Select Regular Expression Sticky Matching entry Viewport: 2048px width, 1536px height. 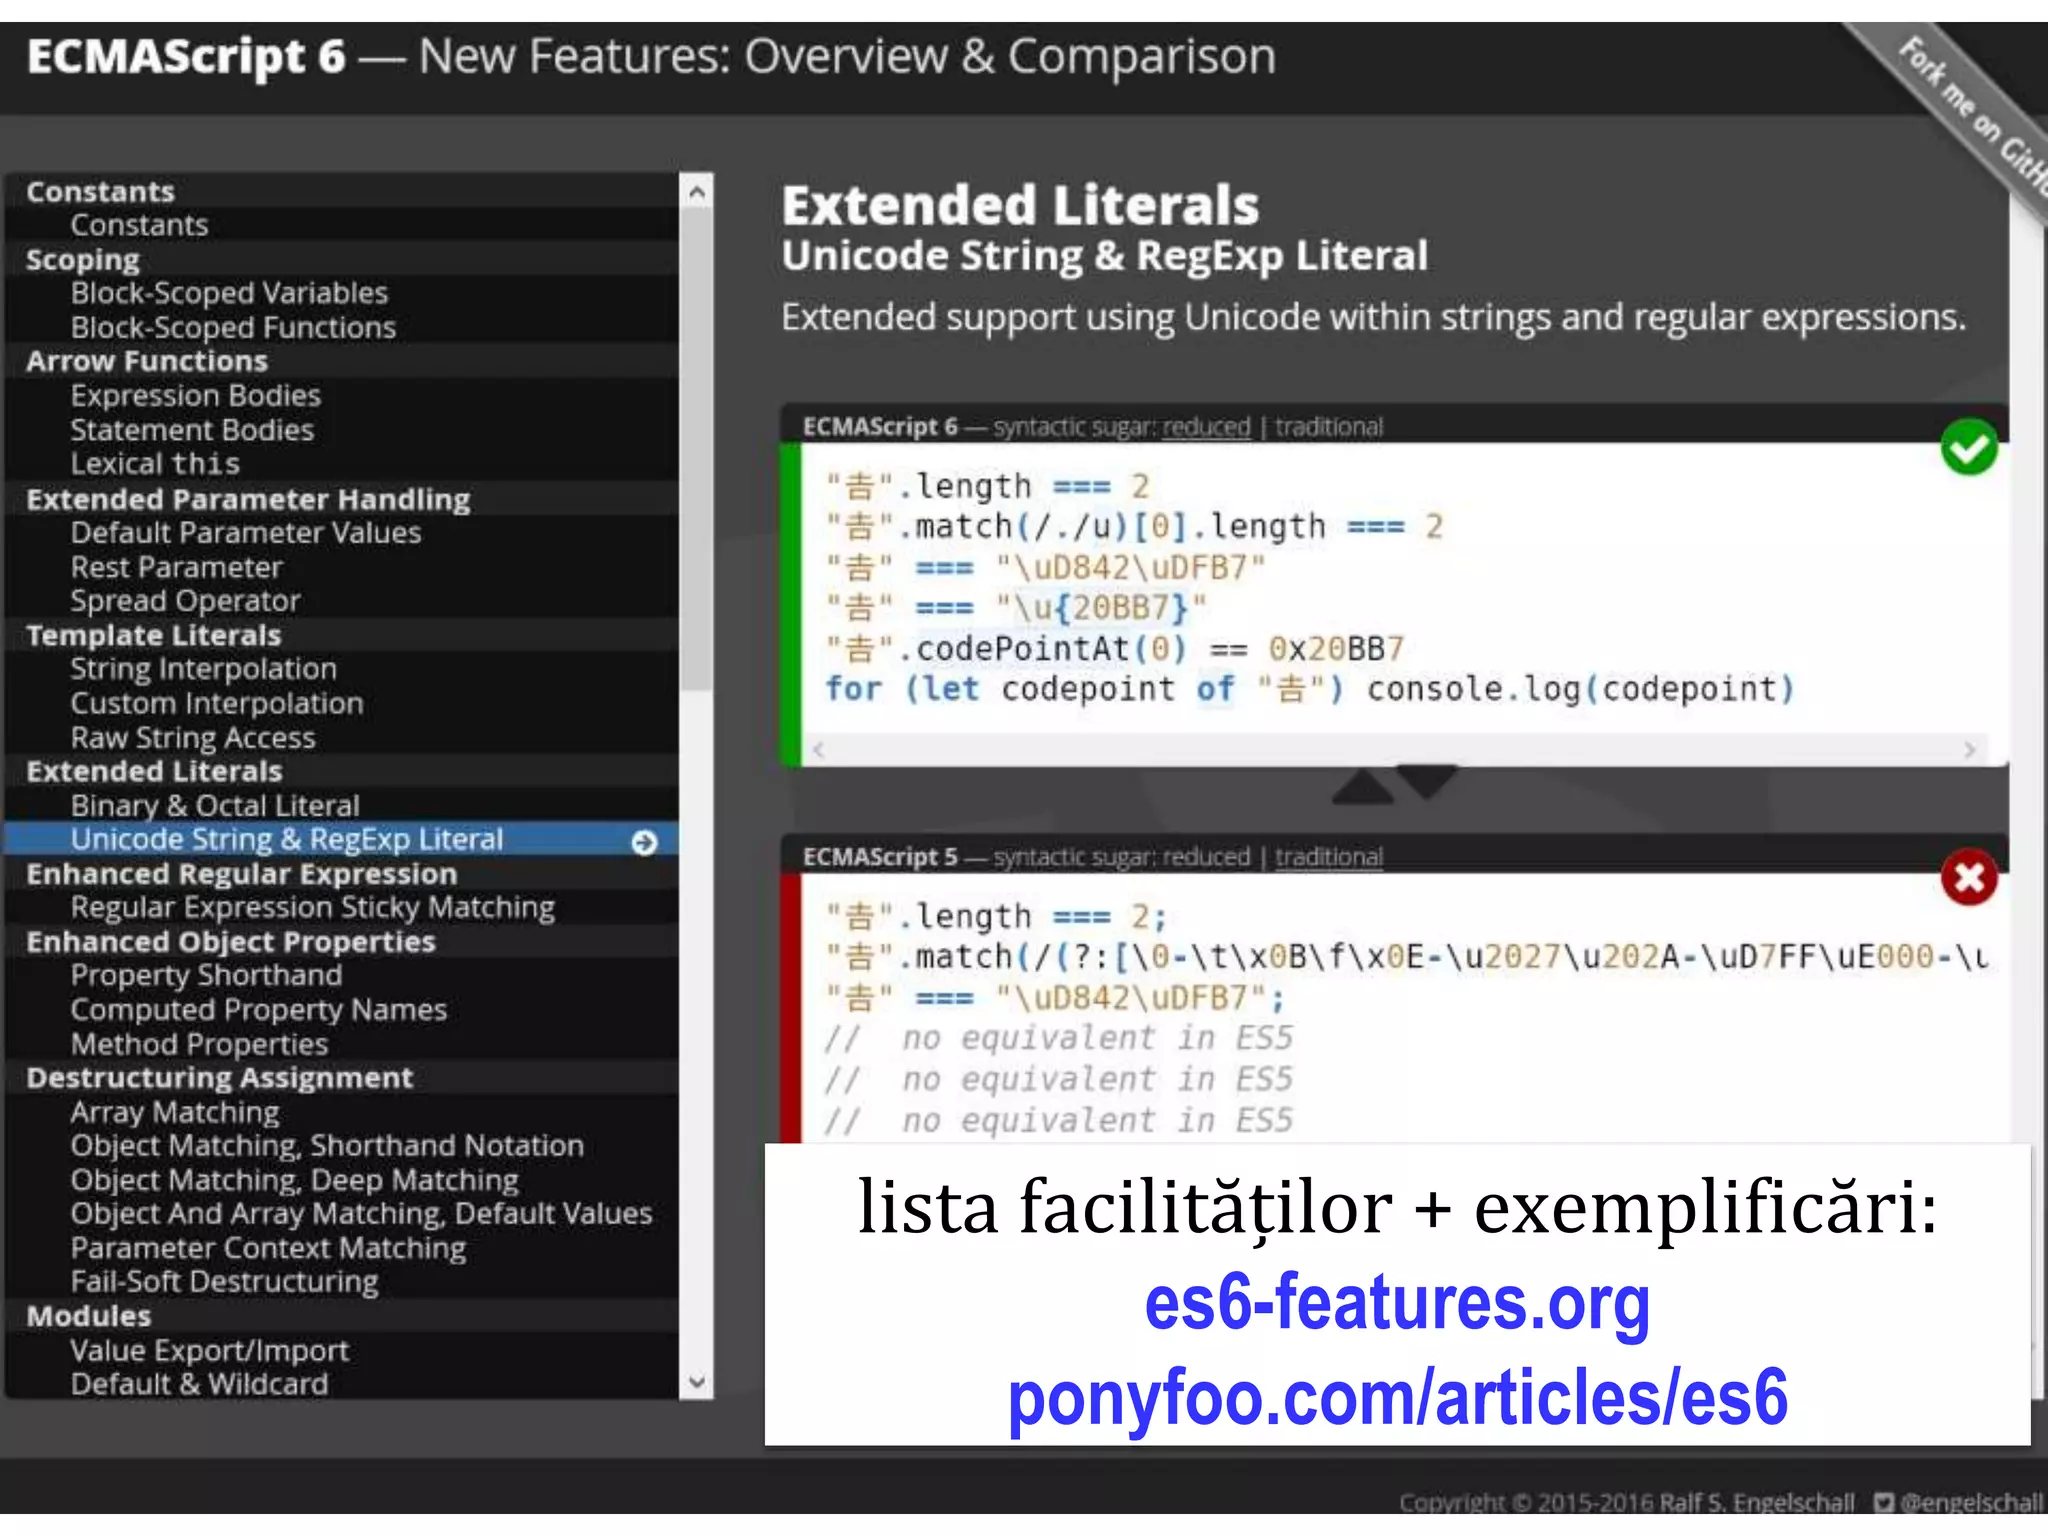[312, 908]
